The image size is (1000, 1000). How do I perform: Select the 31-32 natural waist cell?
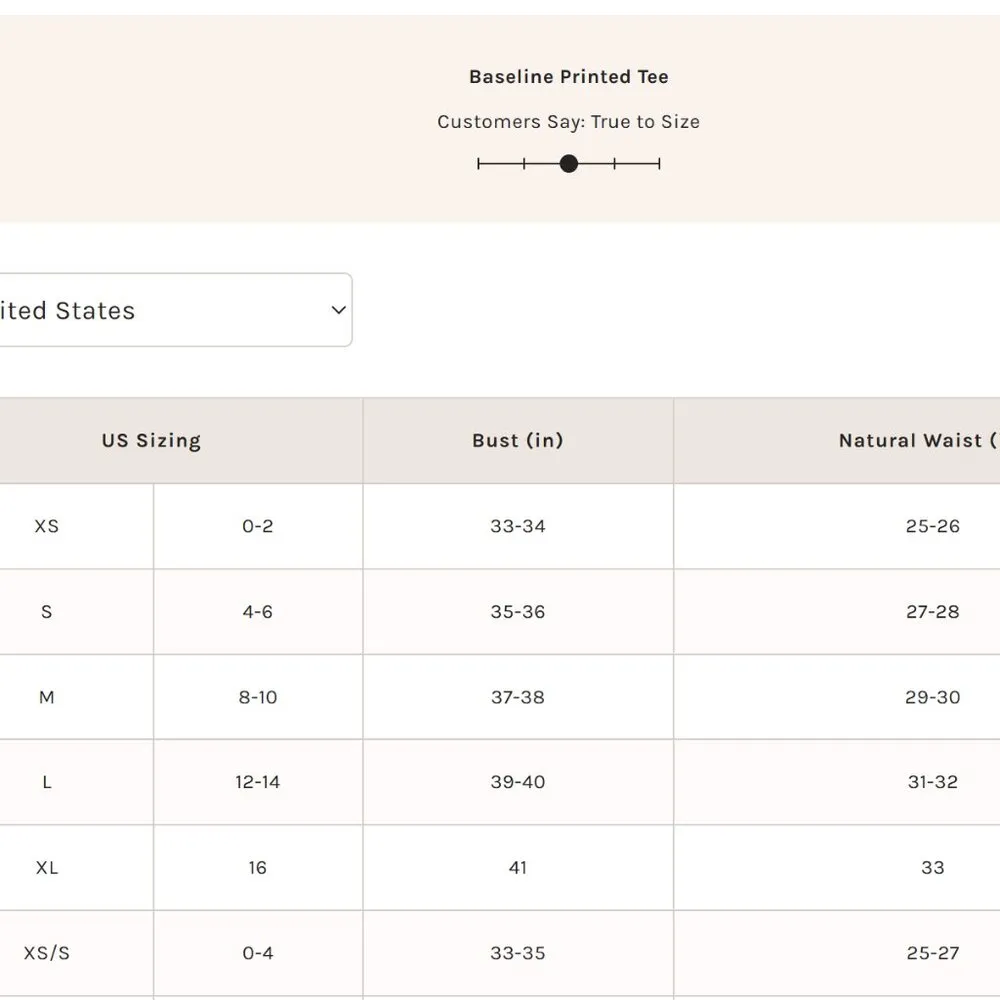click(x=932, y=782)
